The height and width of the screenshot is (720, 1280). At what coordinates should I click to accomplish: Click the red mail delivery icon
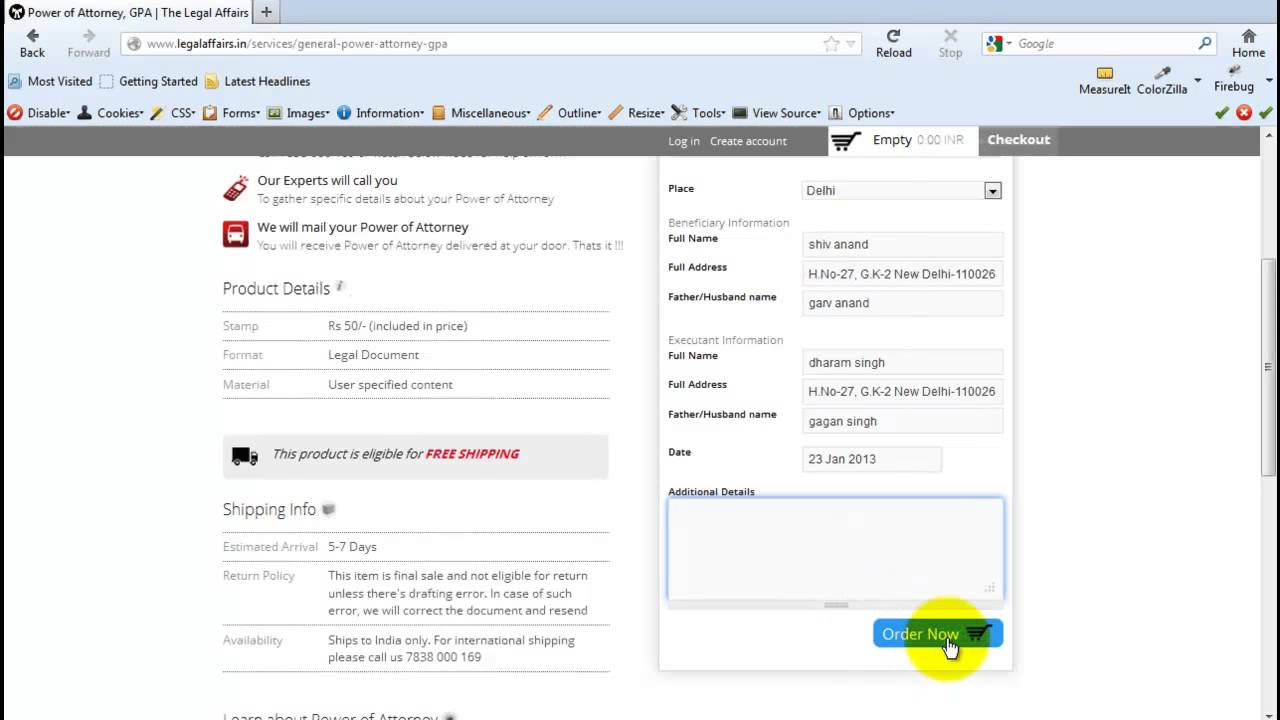click(x=235, y=234)
